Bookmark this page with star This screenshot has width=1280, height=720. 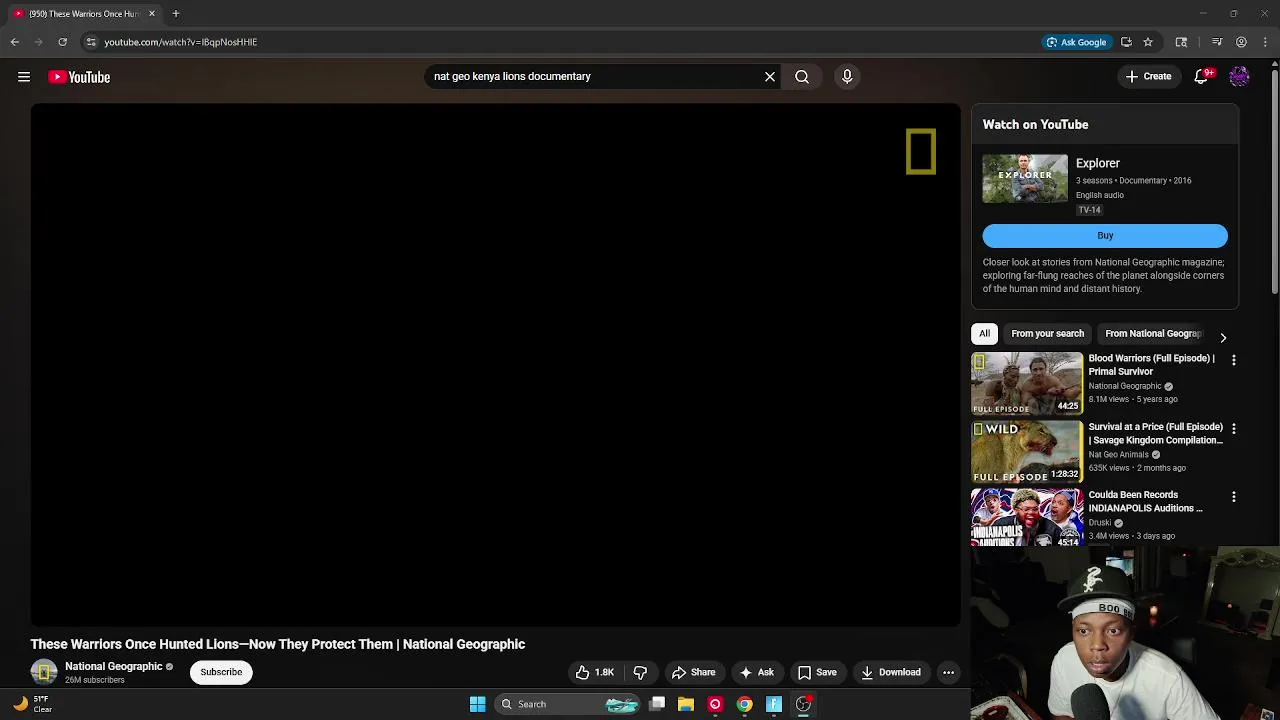(x=1148, y=42)
